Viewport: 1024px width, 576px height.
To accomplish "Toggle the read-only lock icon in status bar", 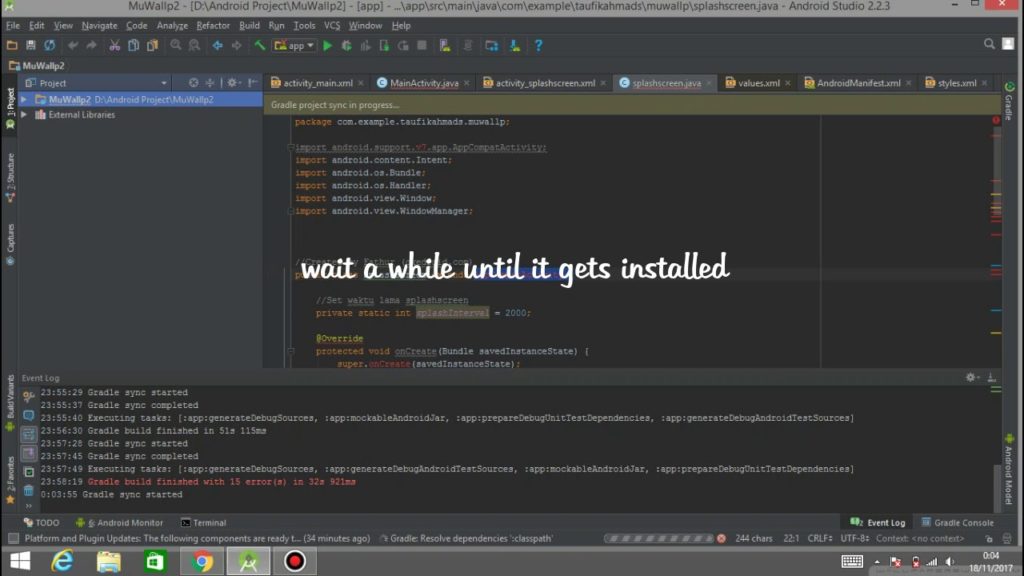I will tap(989, 539).
